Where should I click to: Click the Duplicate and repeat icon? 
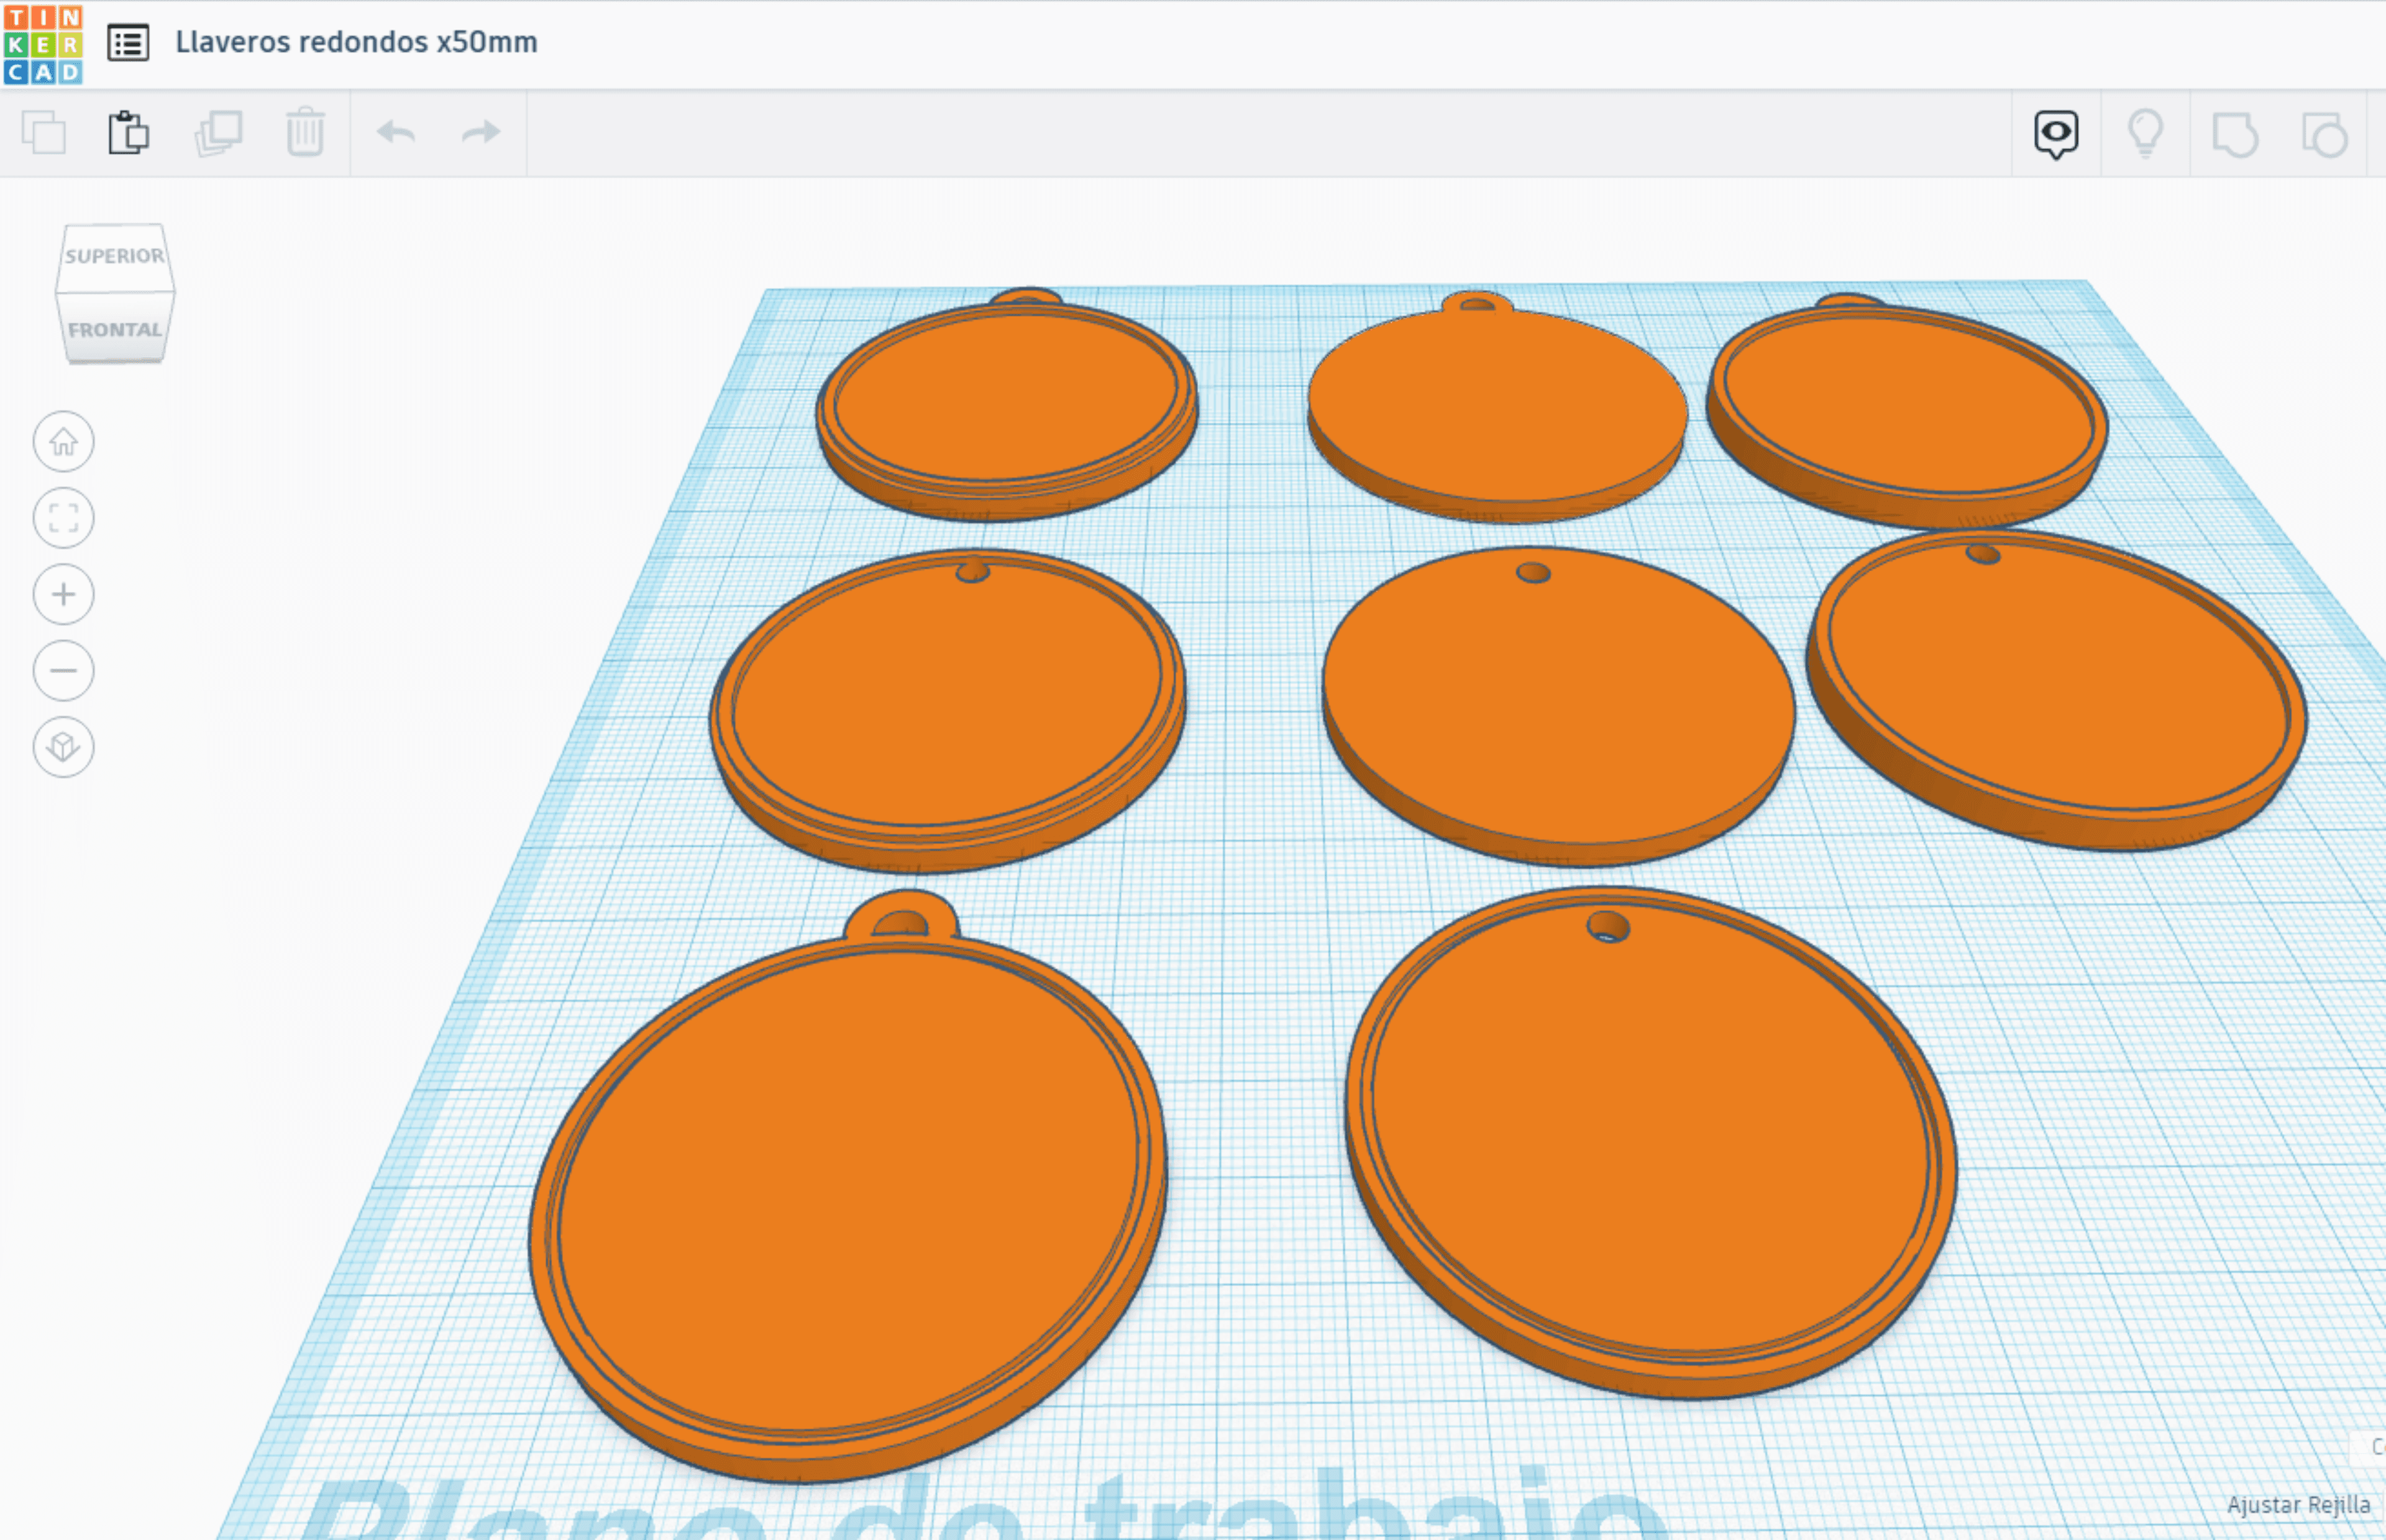[218, 132]
